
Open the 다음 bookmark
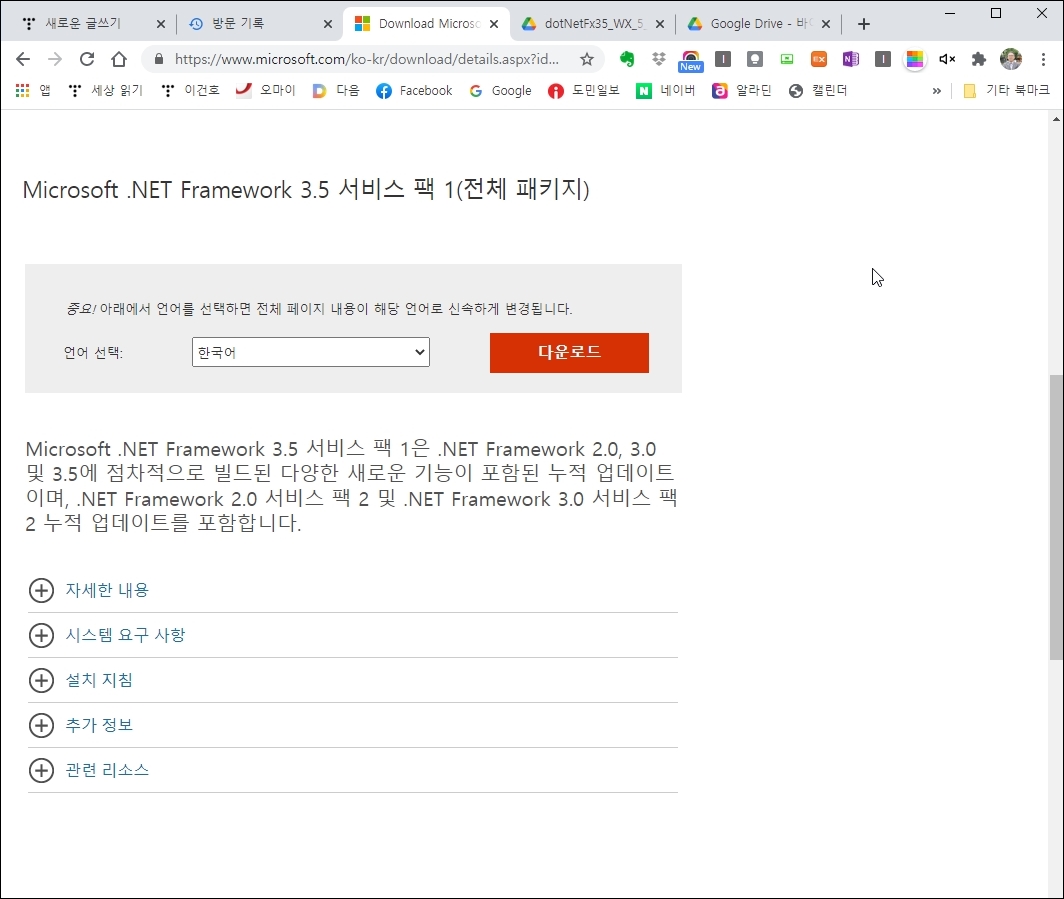click(x=336, y=90)
